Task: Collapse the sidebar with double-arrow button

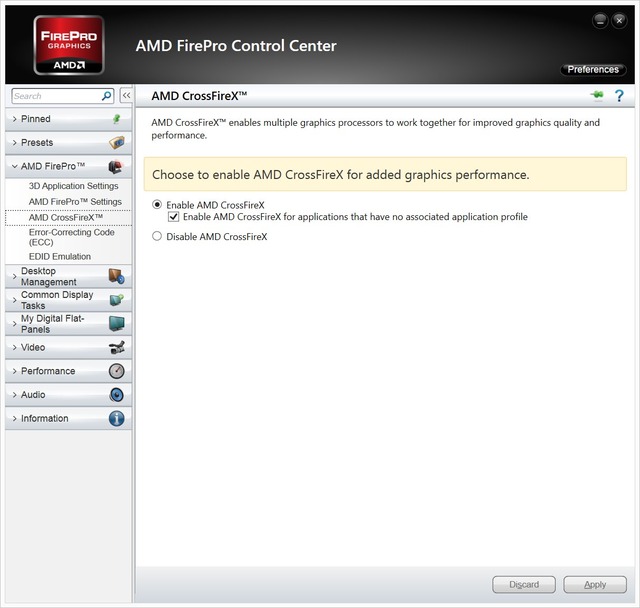Action: pyautogui.click(x=127, y=96)
